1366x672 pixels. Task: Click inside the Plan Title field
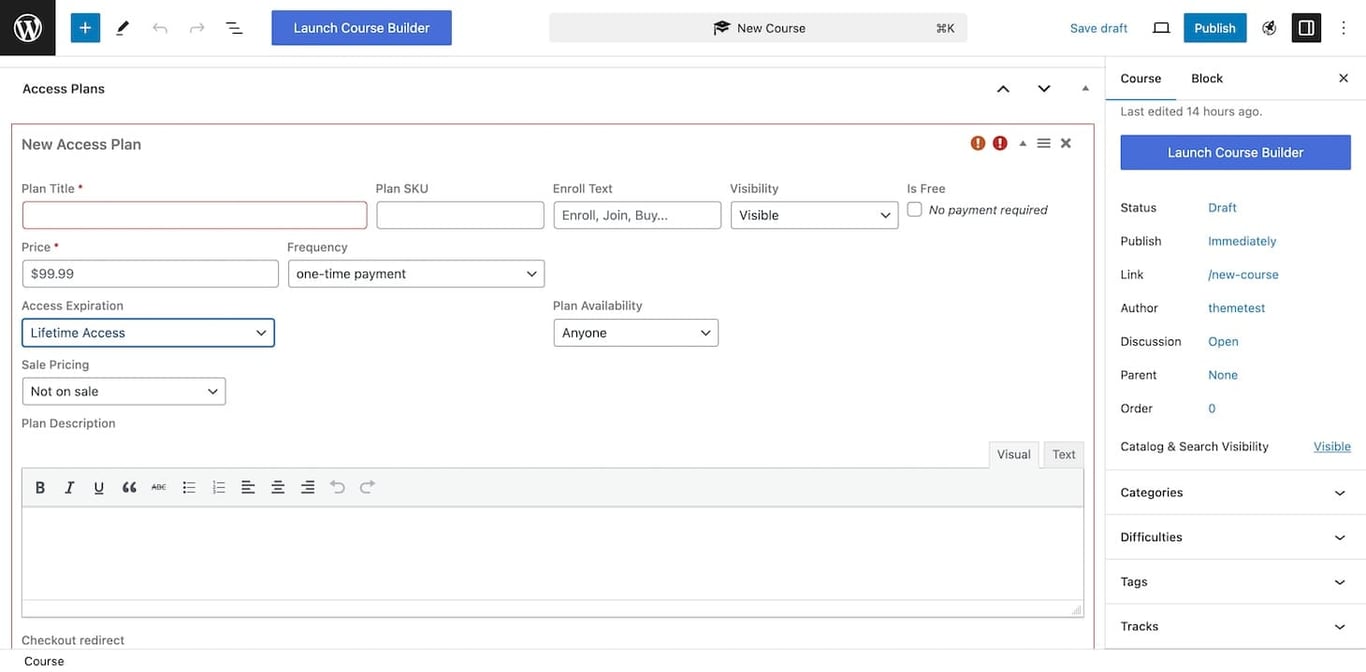[194, 214]
